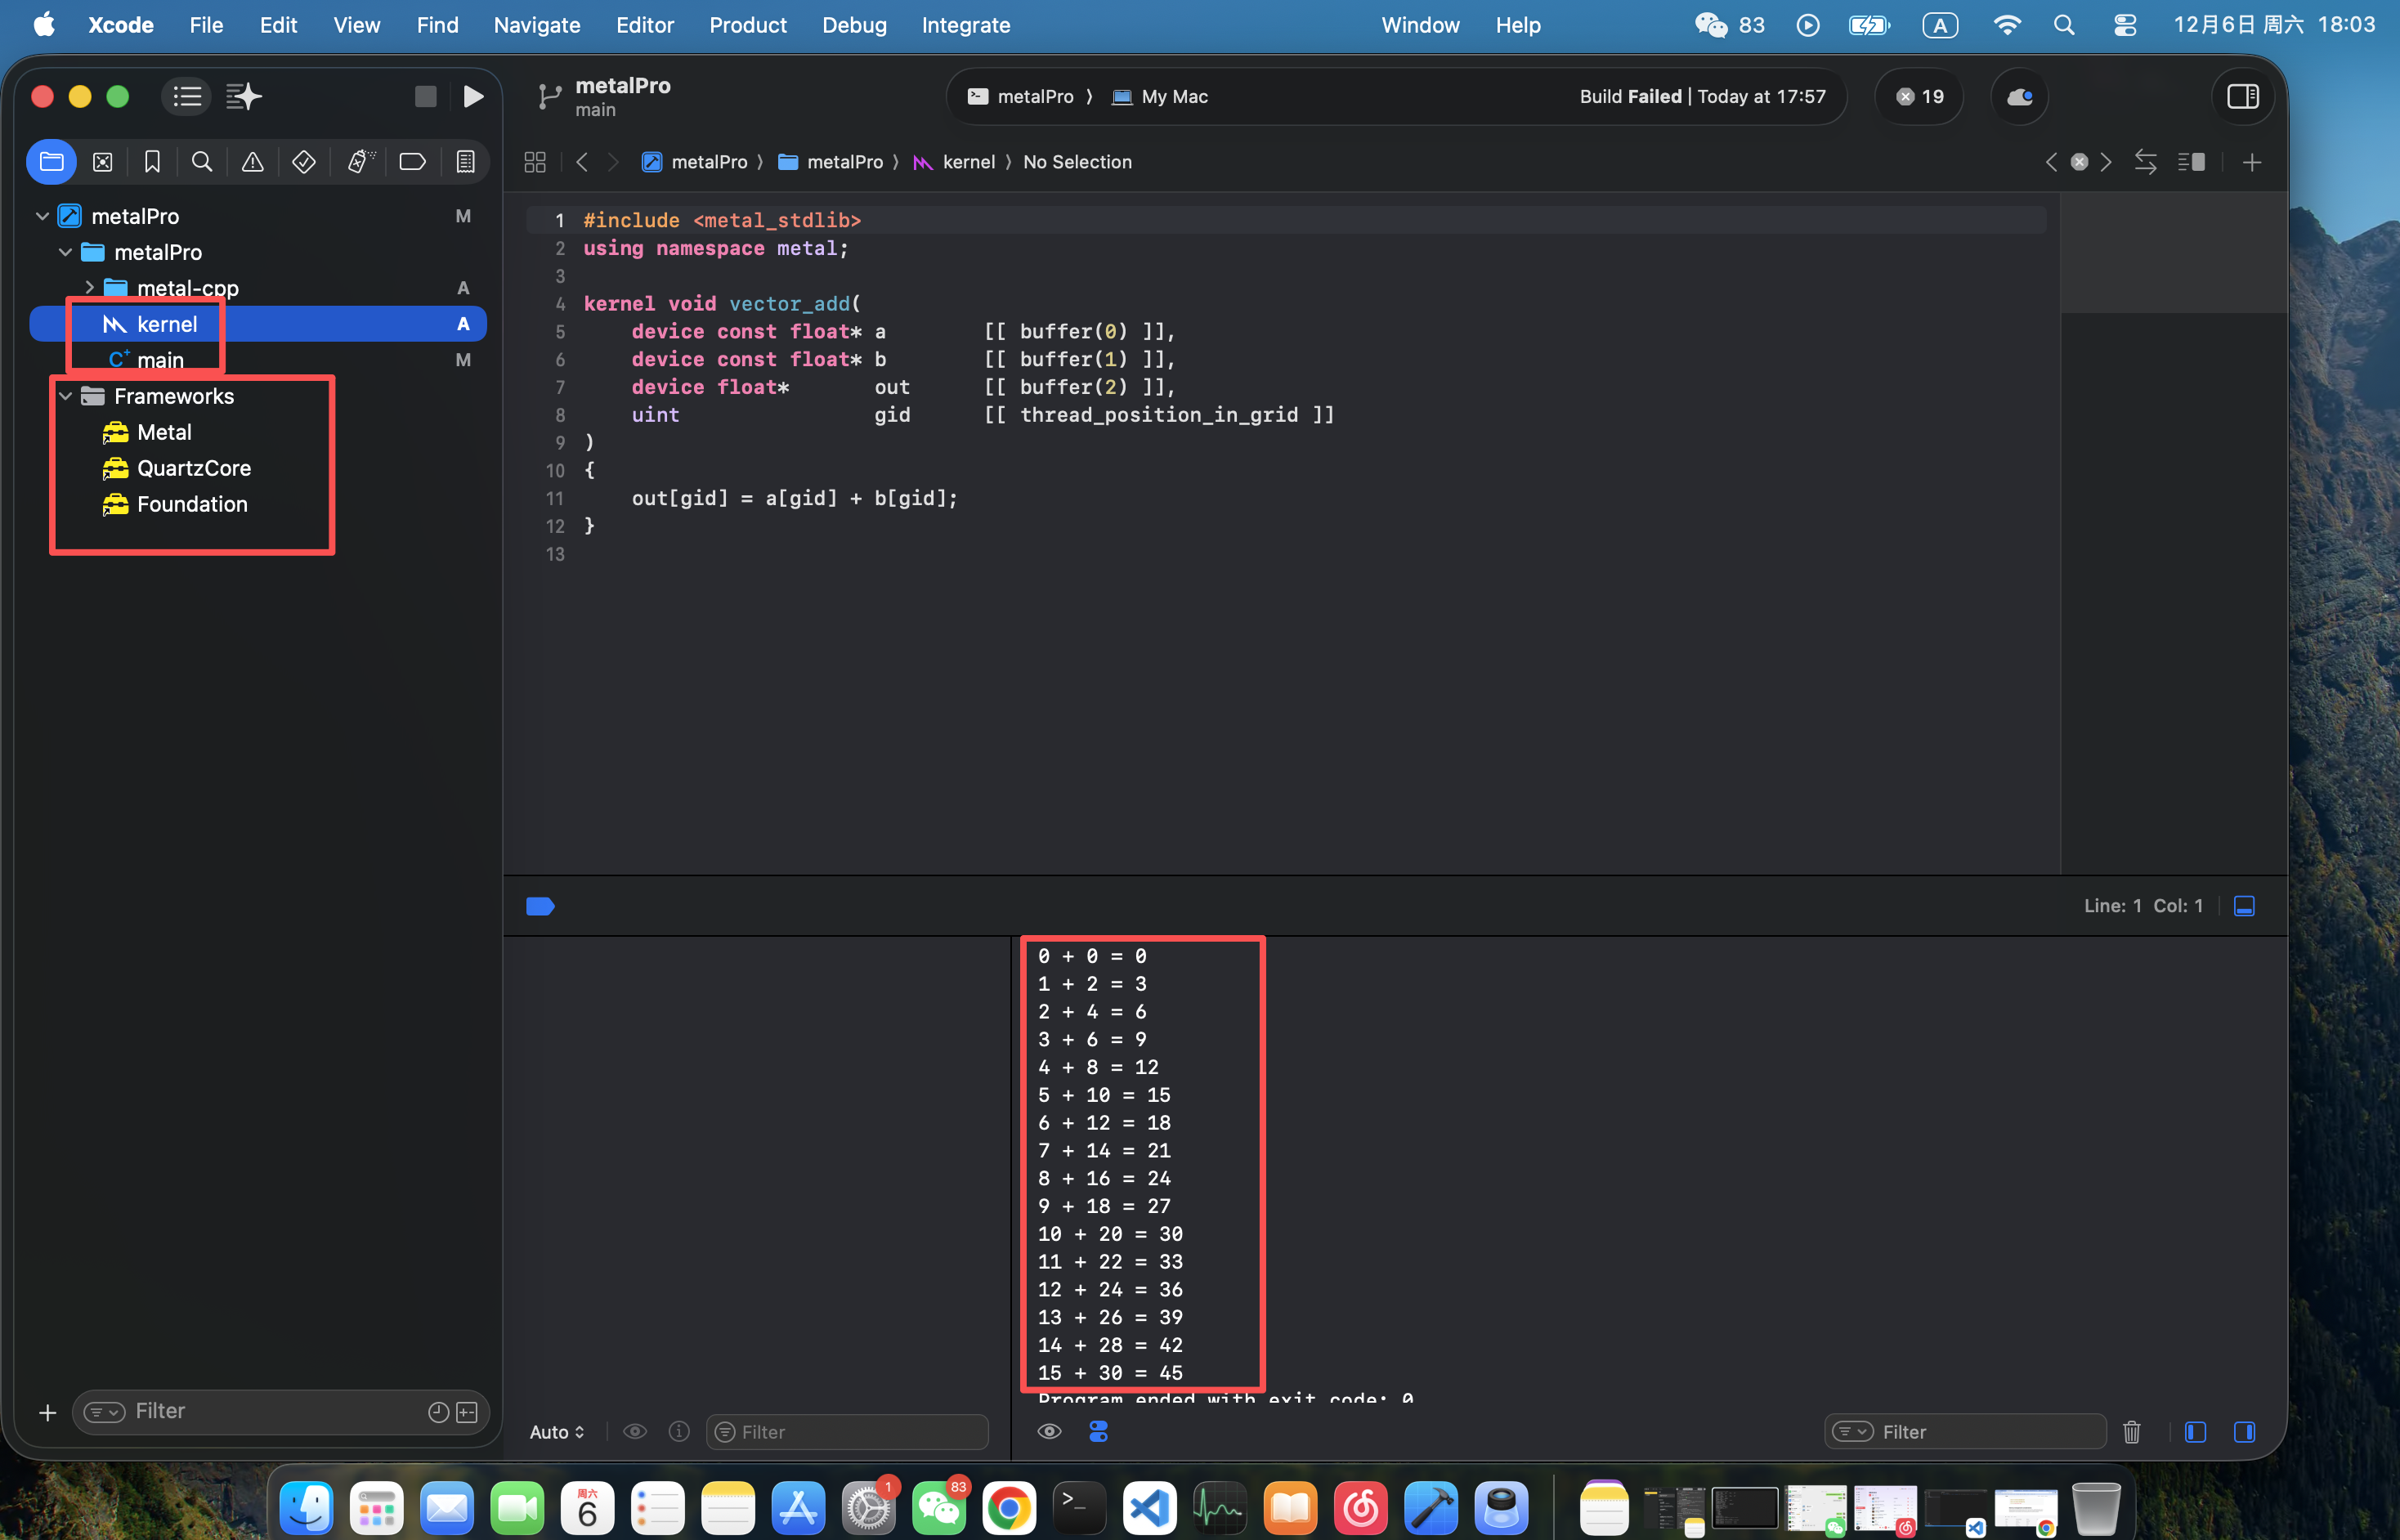Click the Stop button in toolbar
Image resolution: width=2400 pixels, height=1540 pixels.
coord(425,96)
